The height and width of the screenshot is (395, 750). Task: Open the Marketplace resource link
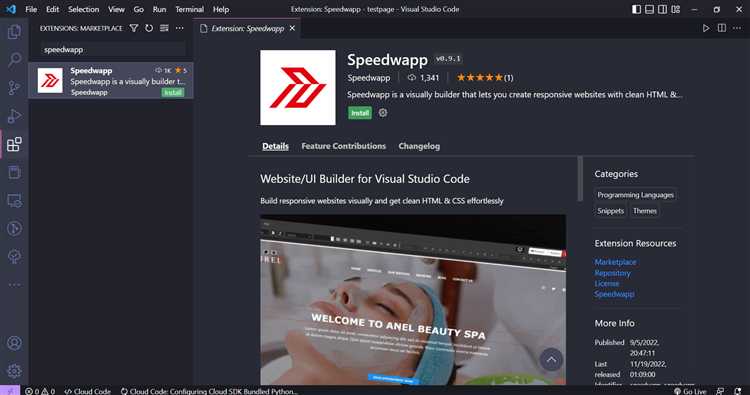[x=615, y=262]
